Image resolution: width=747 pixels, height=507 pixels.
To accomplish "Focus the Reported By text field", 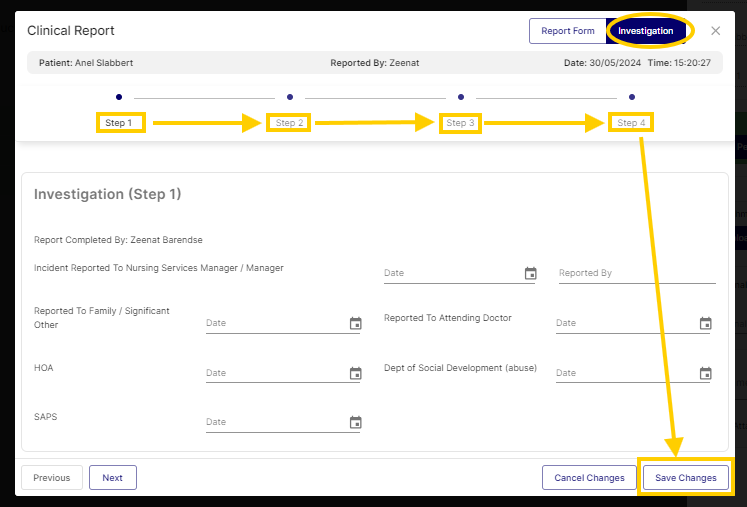I will pyautogui.click(x=636, y=273).
